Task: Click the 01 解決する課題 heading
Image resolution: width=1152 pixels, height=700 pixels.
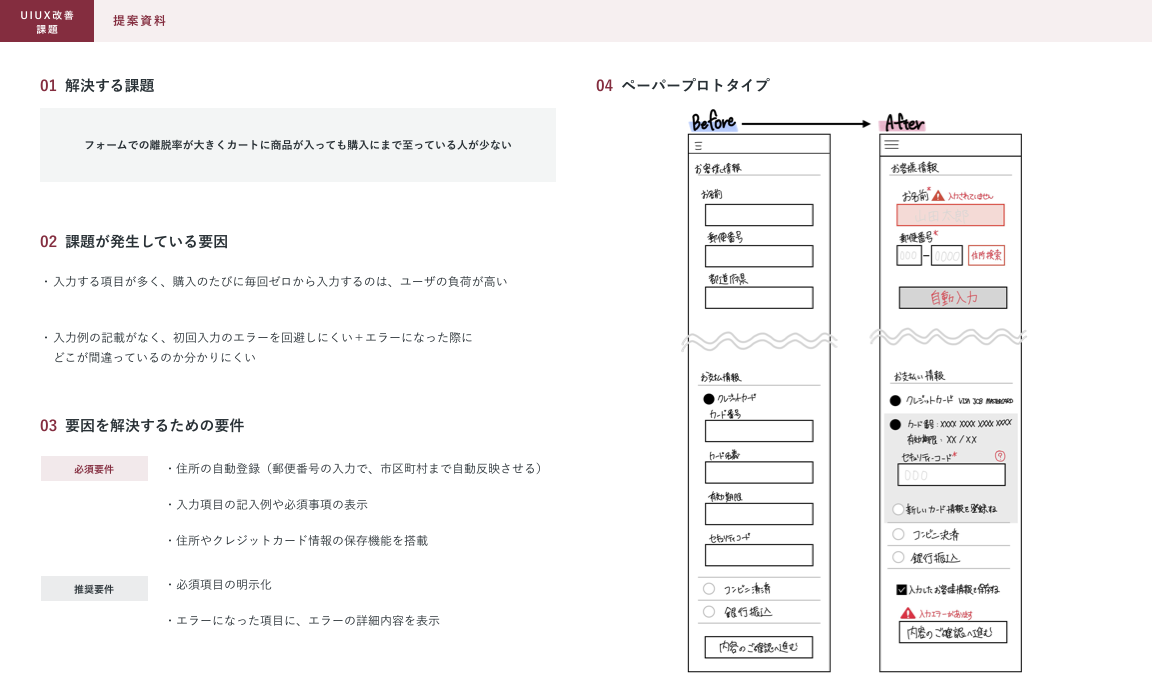Action: (97, 85)
